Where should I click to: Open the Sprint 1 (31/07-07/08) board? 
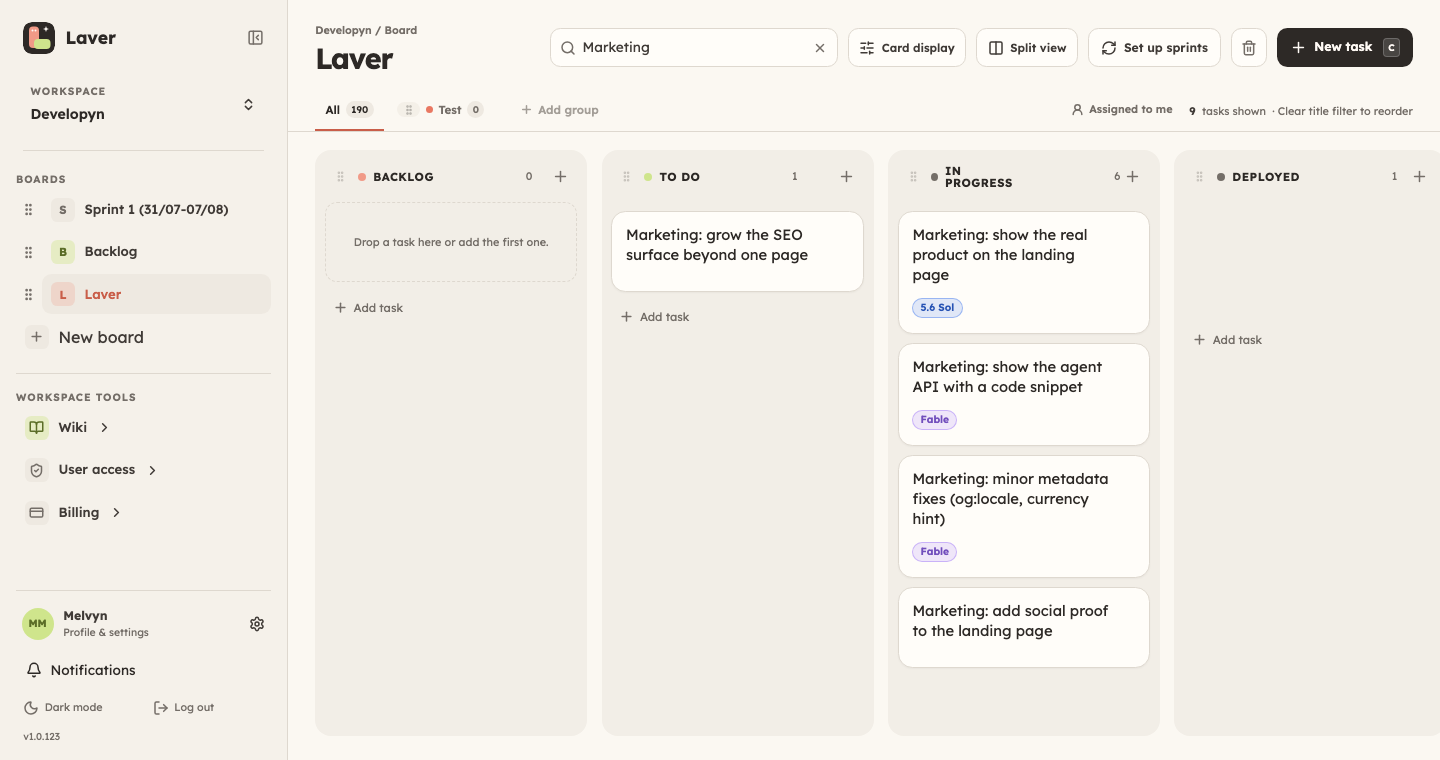[x=156, y=210]
